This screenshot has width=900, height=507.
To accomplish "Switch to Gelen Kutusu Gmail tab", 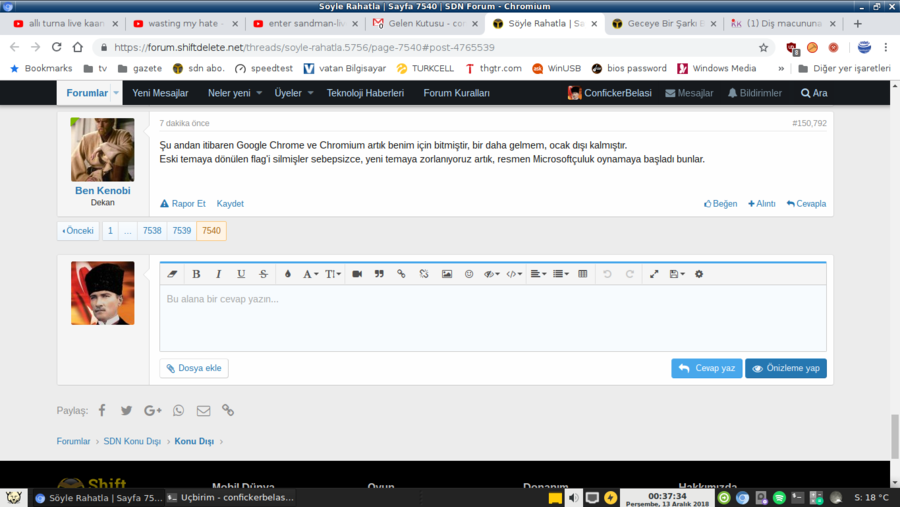I will tap(425, 24).
